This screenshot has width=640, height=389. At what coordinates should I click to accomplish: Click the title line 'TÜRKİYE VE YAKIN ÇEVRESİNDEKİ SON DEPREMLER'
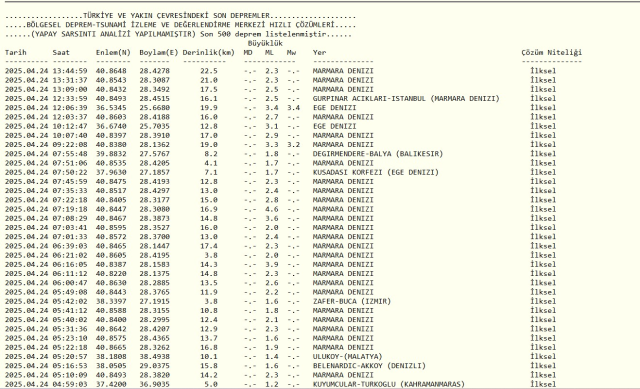176,16
